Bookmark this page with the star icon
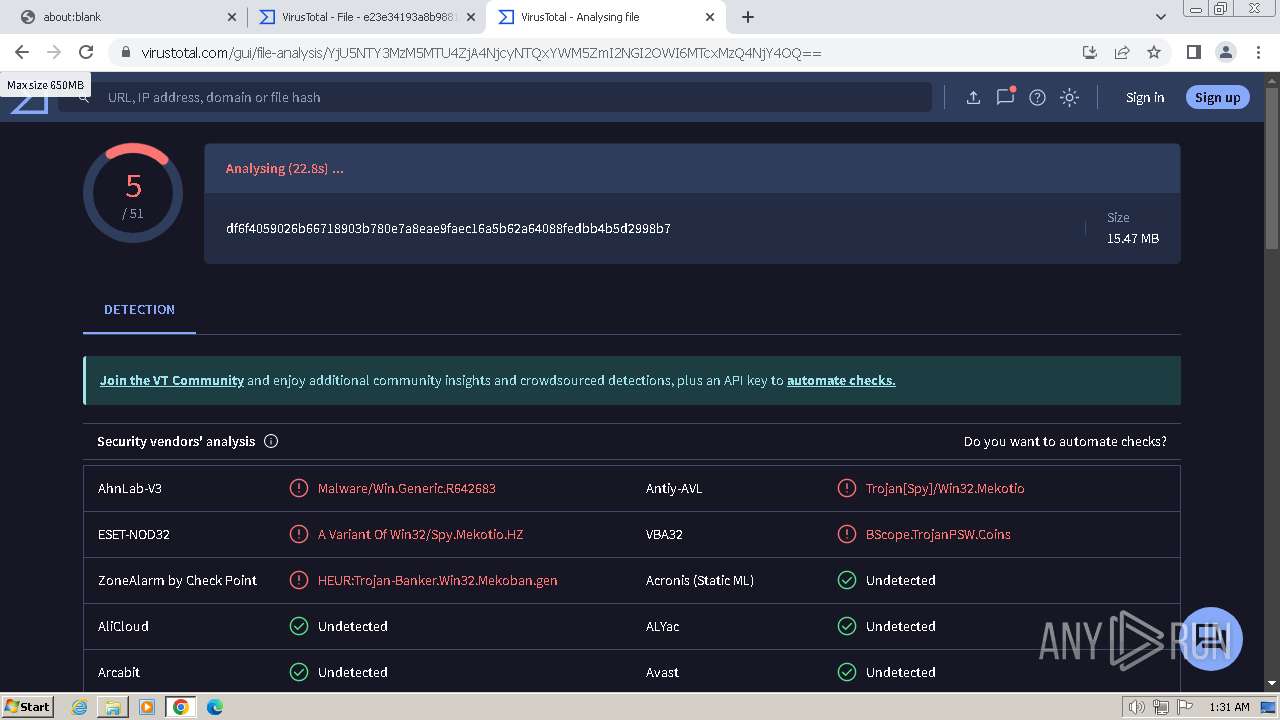 tap(1154, 52)
